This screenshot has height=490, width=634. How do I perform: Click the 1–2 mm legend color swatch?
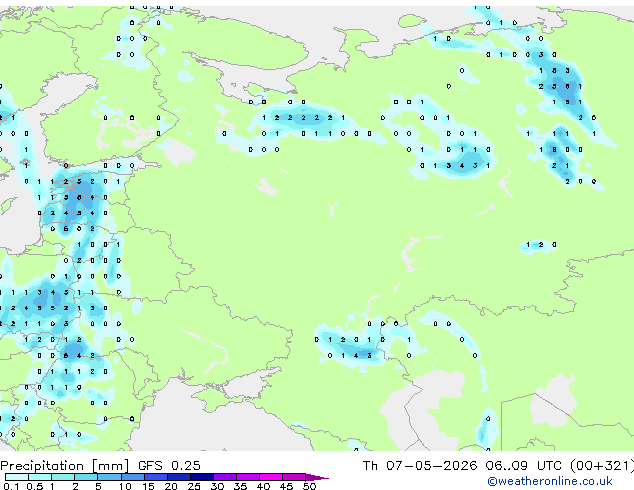point(63,477)
